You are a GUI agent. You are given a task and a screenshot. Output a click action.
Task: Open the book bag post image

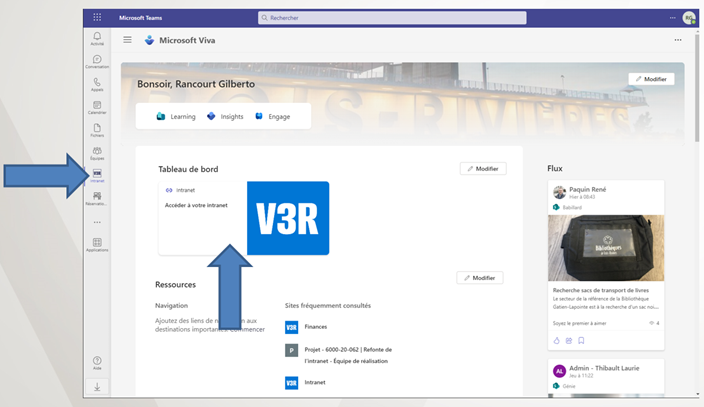coord(606,248)
